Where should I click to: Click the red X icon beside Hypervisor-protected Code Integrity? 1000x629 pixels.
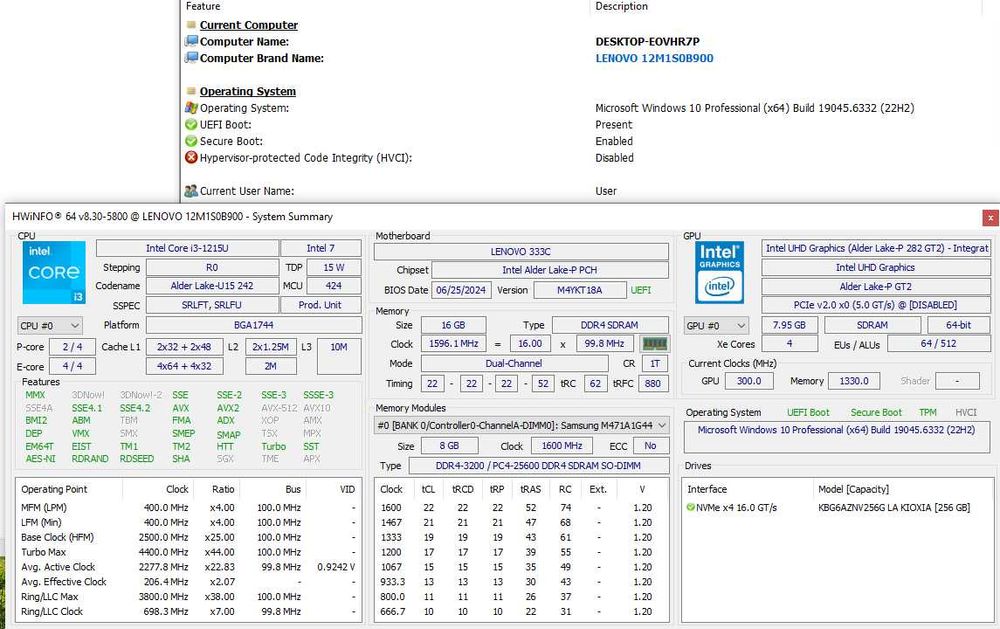191,158
